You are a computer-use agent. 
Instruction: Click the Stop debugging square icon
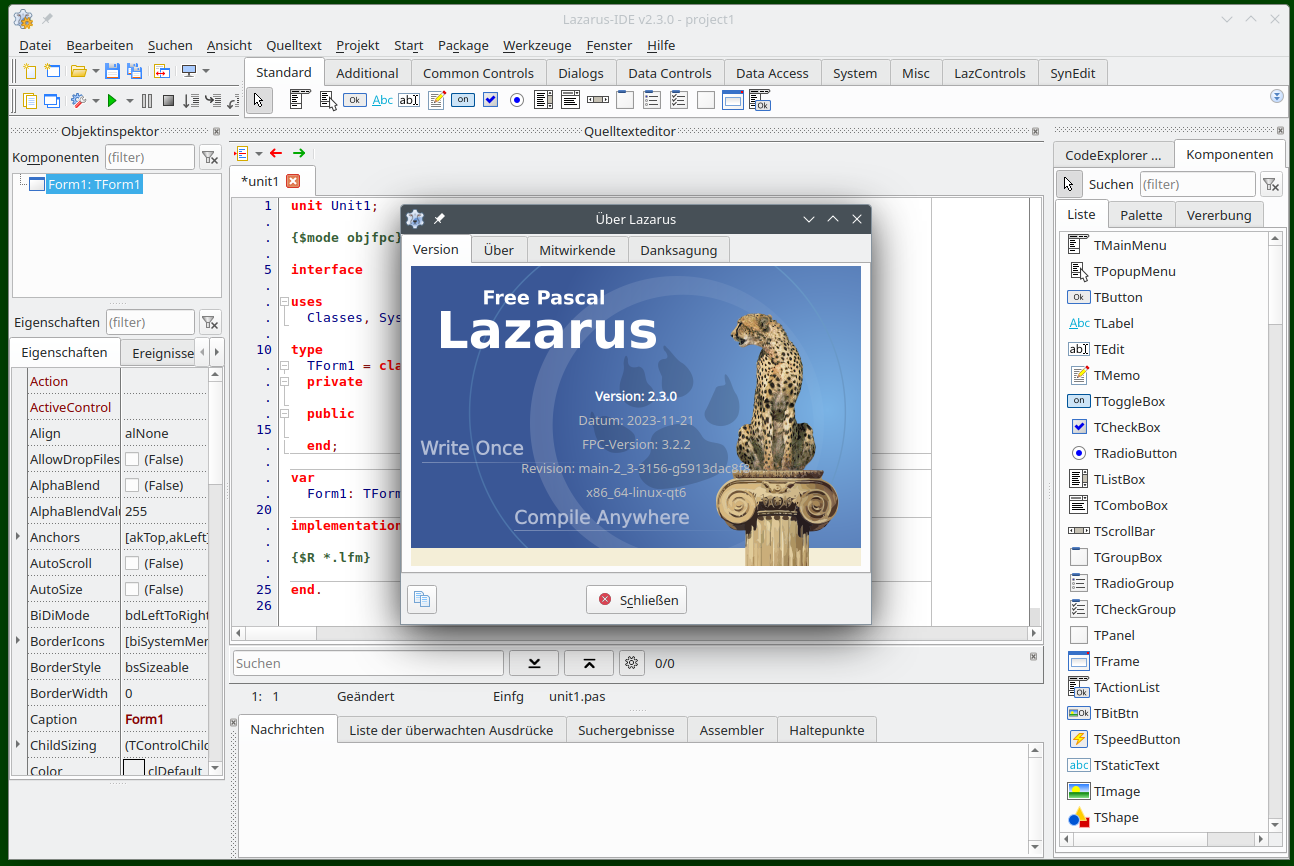[169, 101]
